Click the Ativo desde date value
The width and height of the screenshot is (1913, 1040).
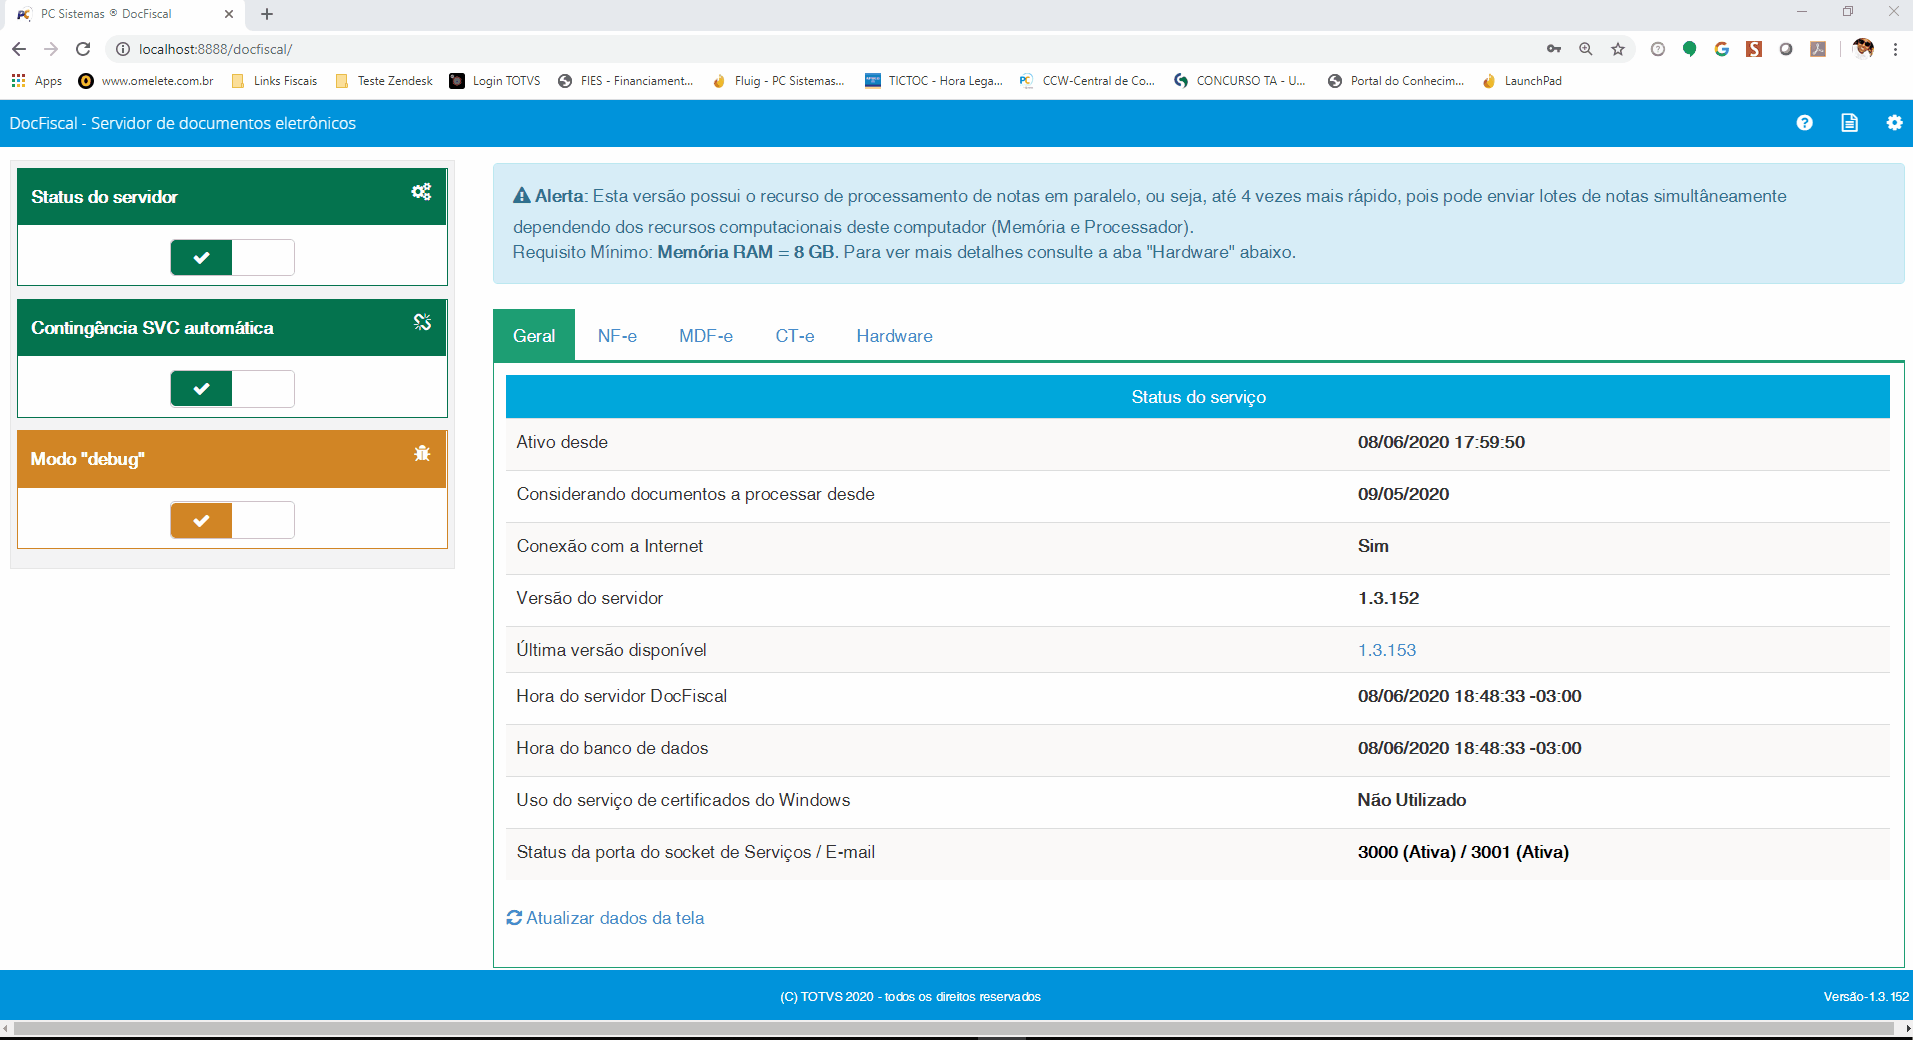pyautogui.click(x=1441, y=442)
